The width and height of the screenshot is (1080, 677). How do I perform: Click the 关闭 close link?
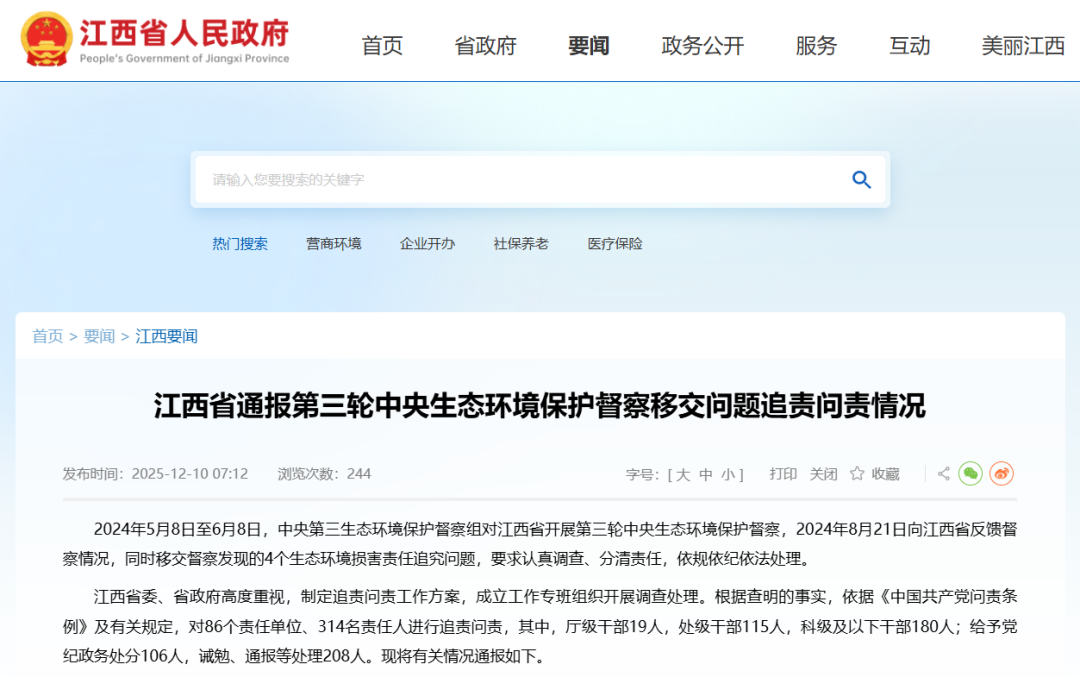tap(824, 473)
